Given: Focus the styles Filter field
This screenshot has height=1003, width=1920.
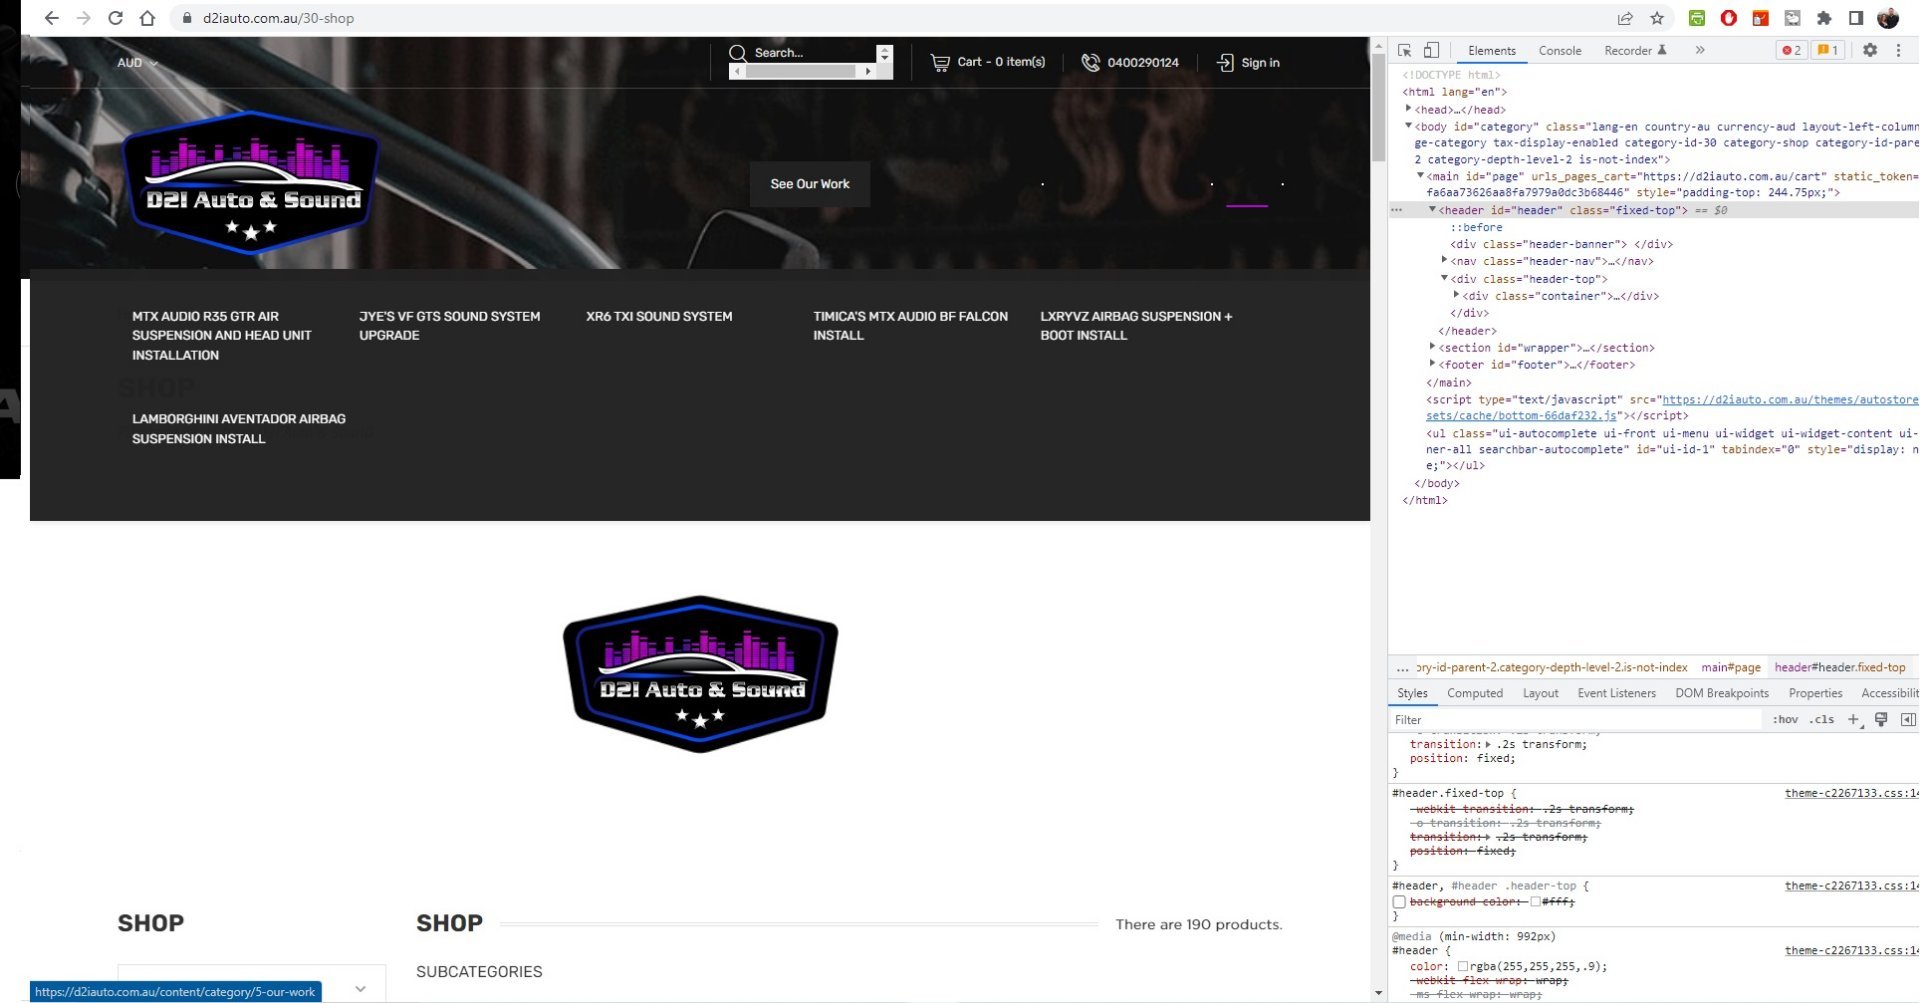Looking at the screenshot, I should (1575, 720).
